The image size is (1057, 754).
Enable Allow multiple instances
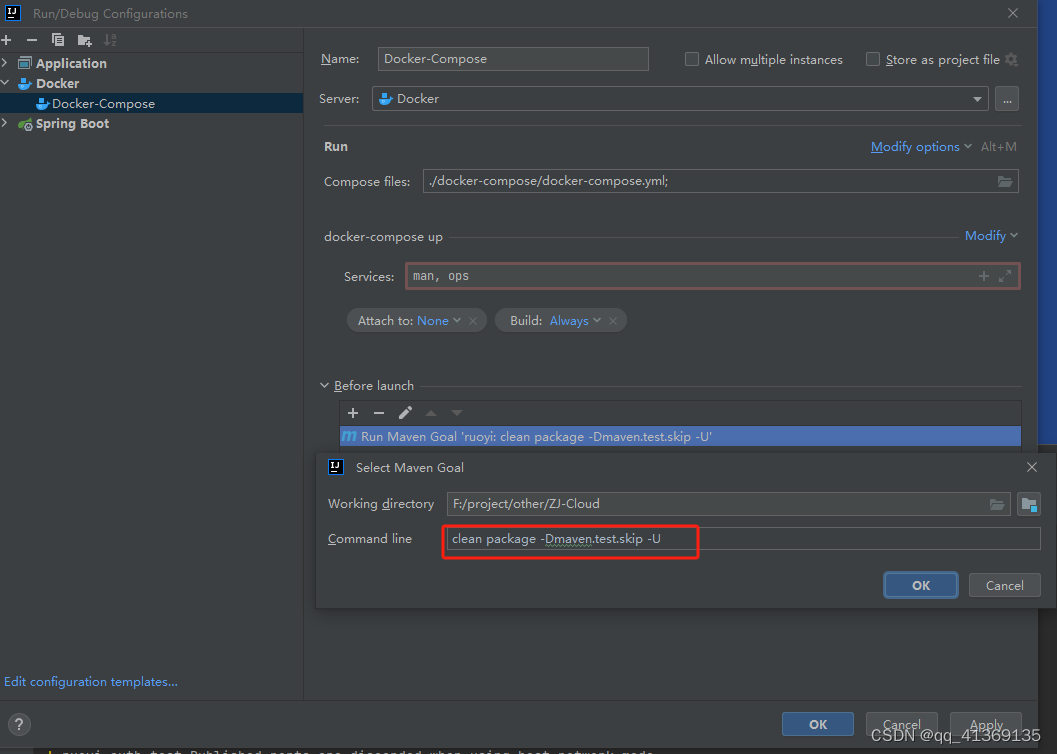click(x=691, y=59)
